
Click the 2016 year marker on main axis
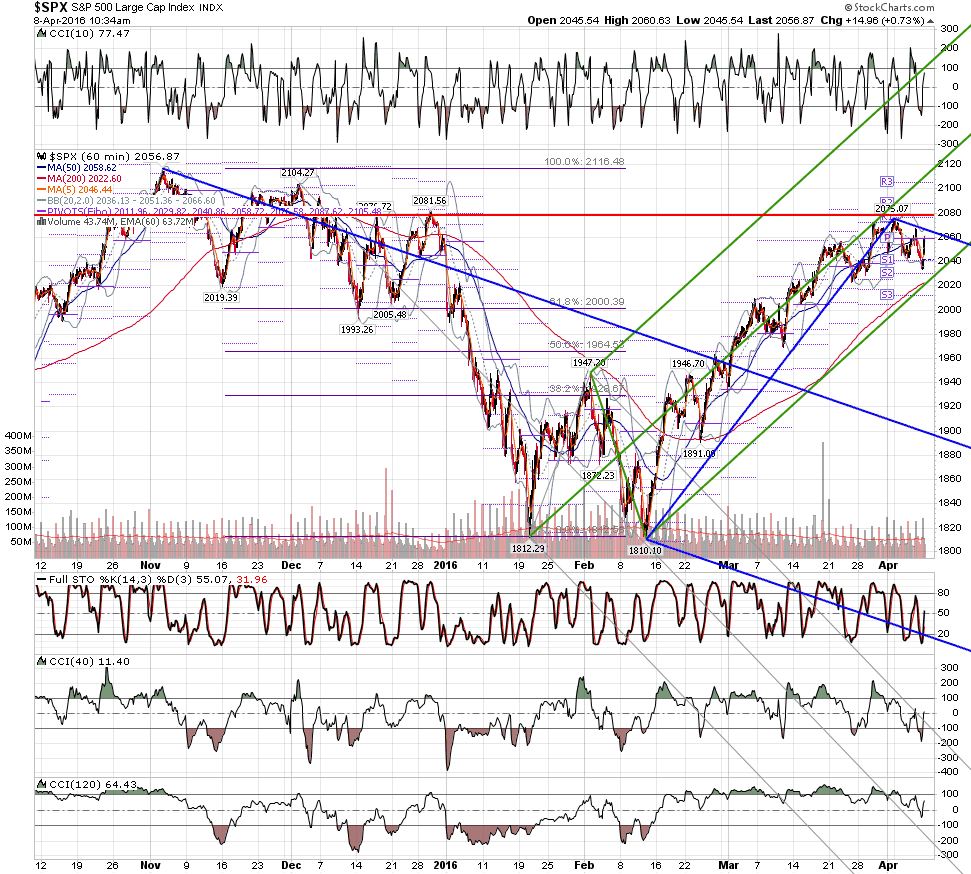point(445,565)
